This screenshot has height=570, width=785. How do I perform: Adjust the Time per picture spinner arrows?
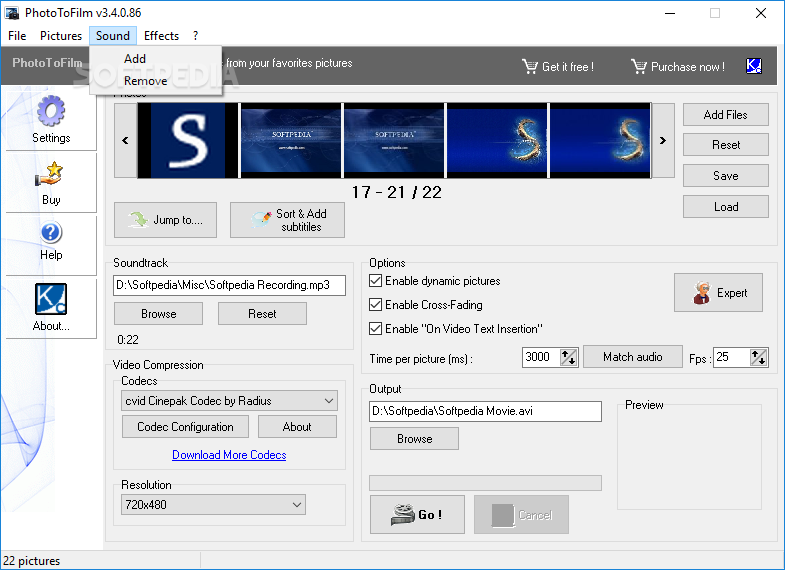[568, 357]
